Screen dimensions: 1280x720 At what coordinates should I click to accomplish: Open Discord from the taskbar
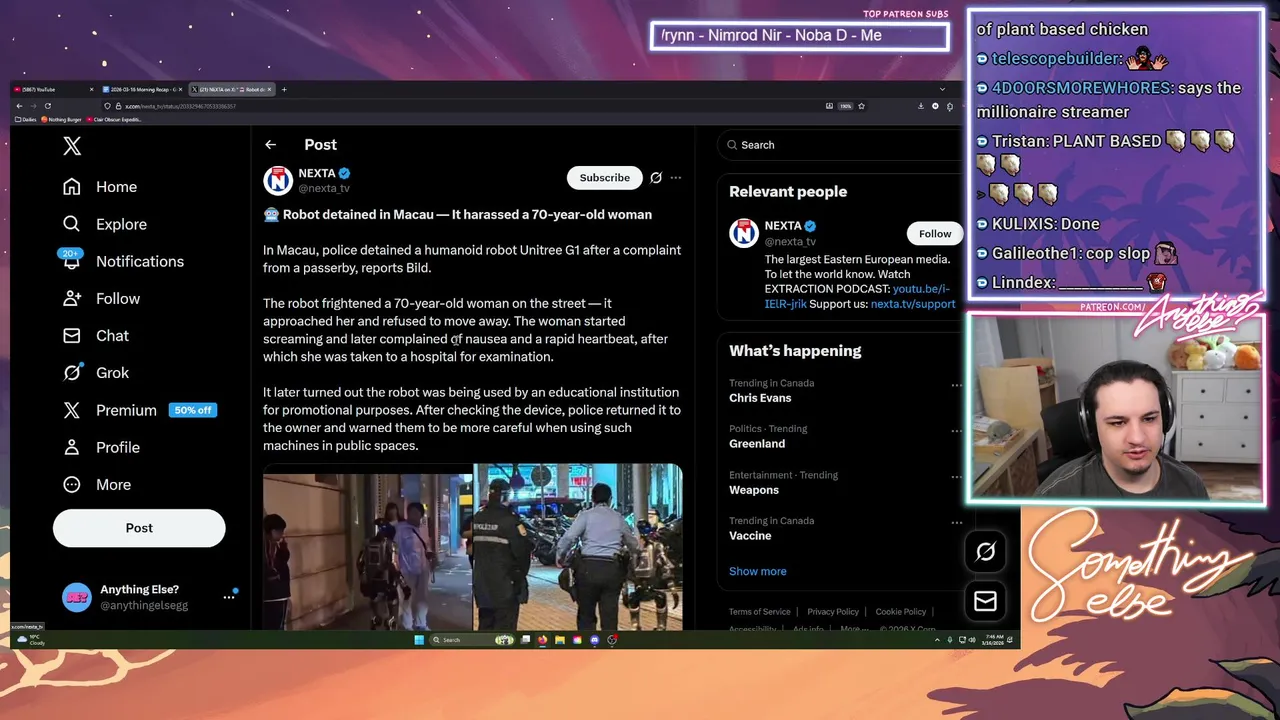tap(594, 640)
